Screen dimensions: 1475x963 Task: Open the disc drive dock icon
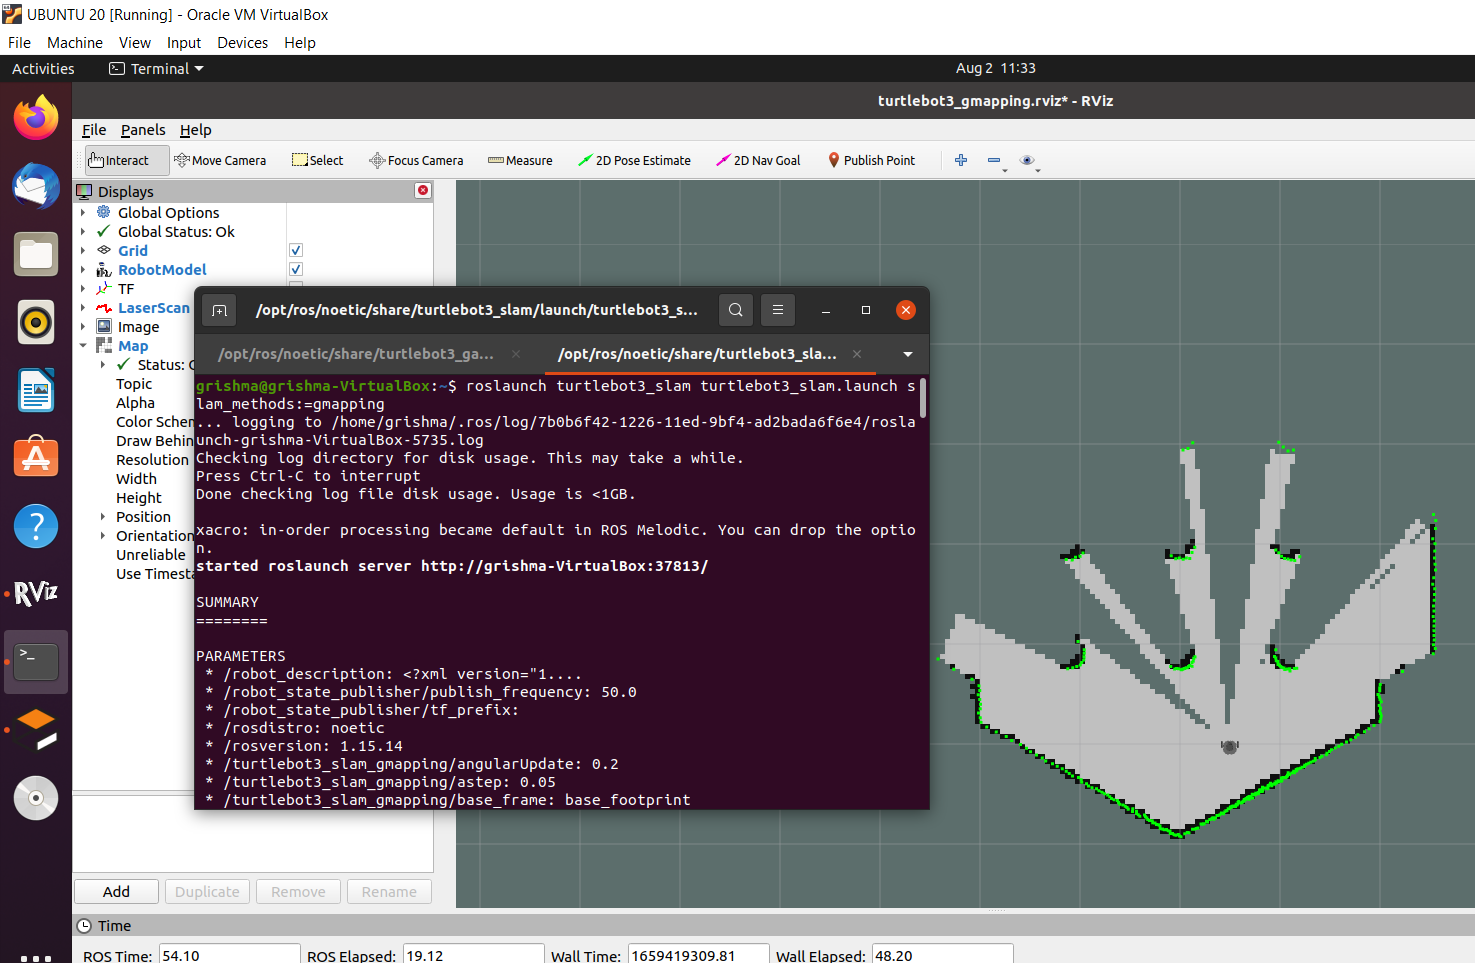(36, 798)
